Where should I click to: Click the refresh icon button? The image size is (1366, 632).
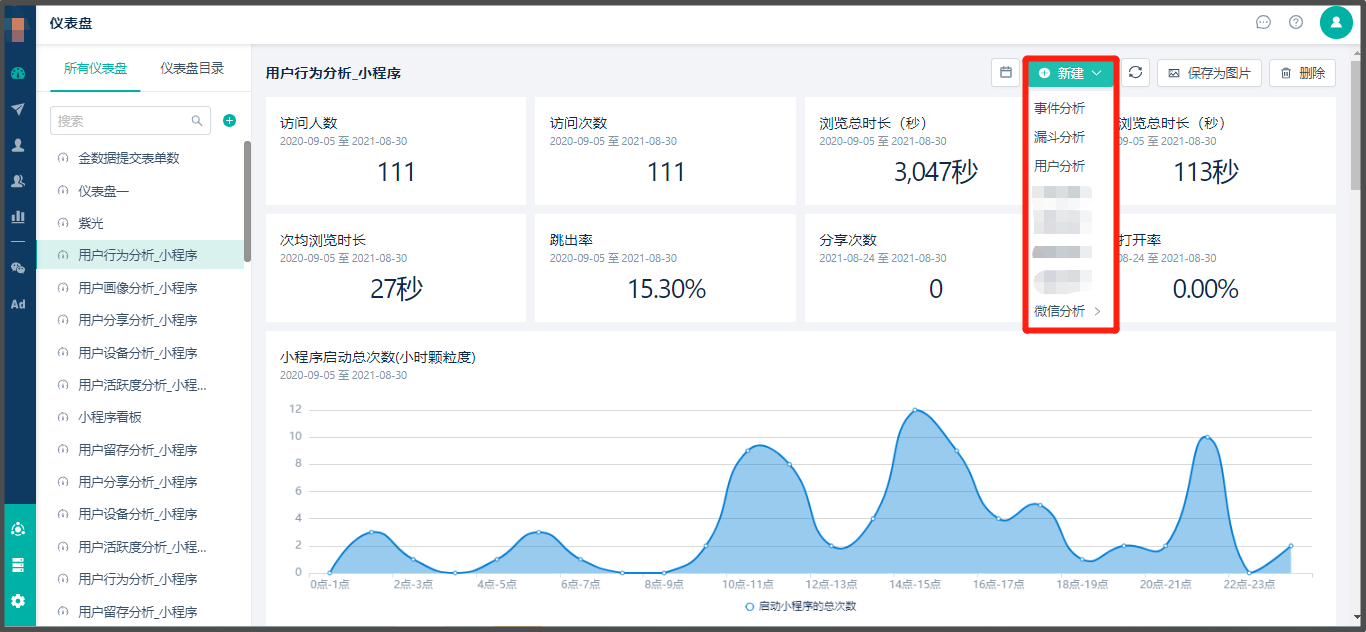(1135, 72)
